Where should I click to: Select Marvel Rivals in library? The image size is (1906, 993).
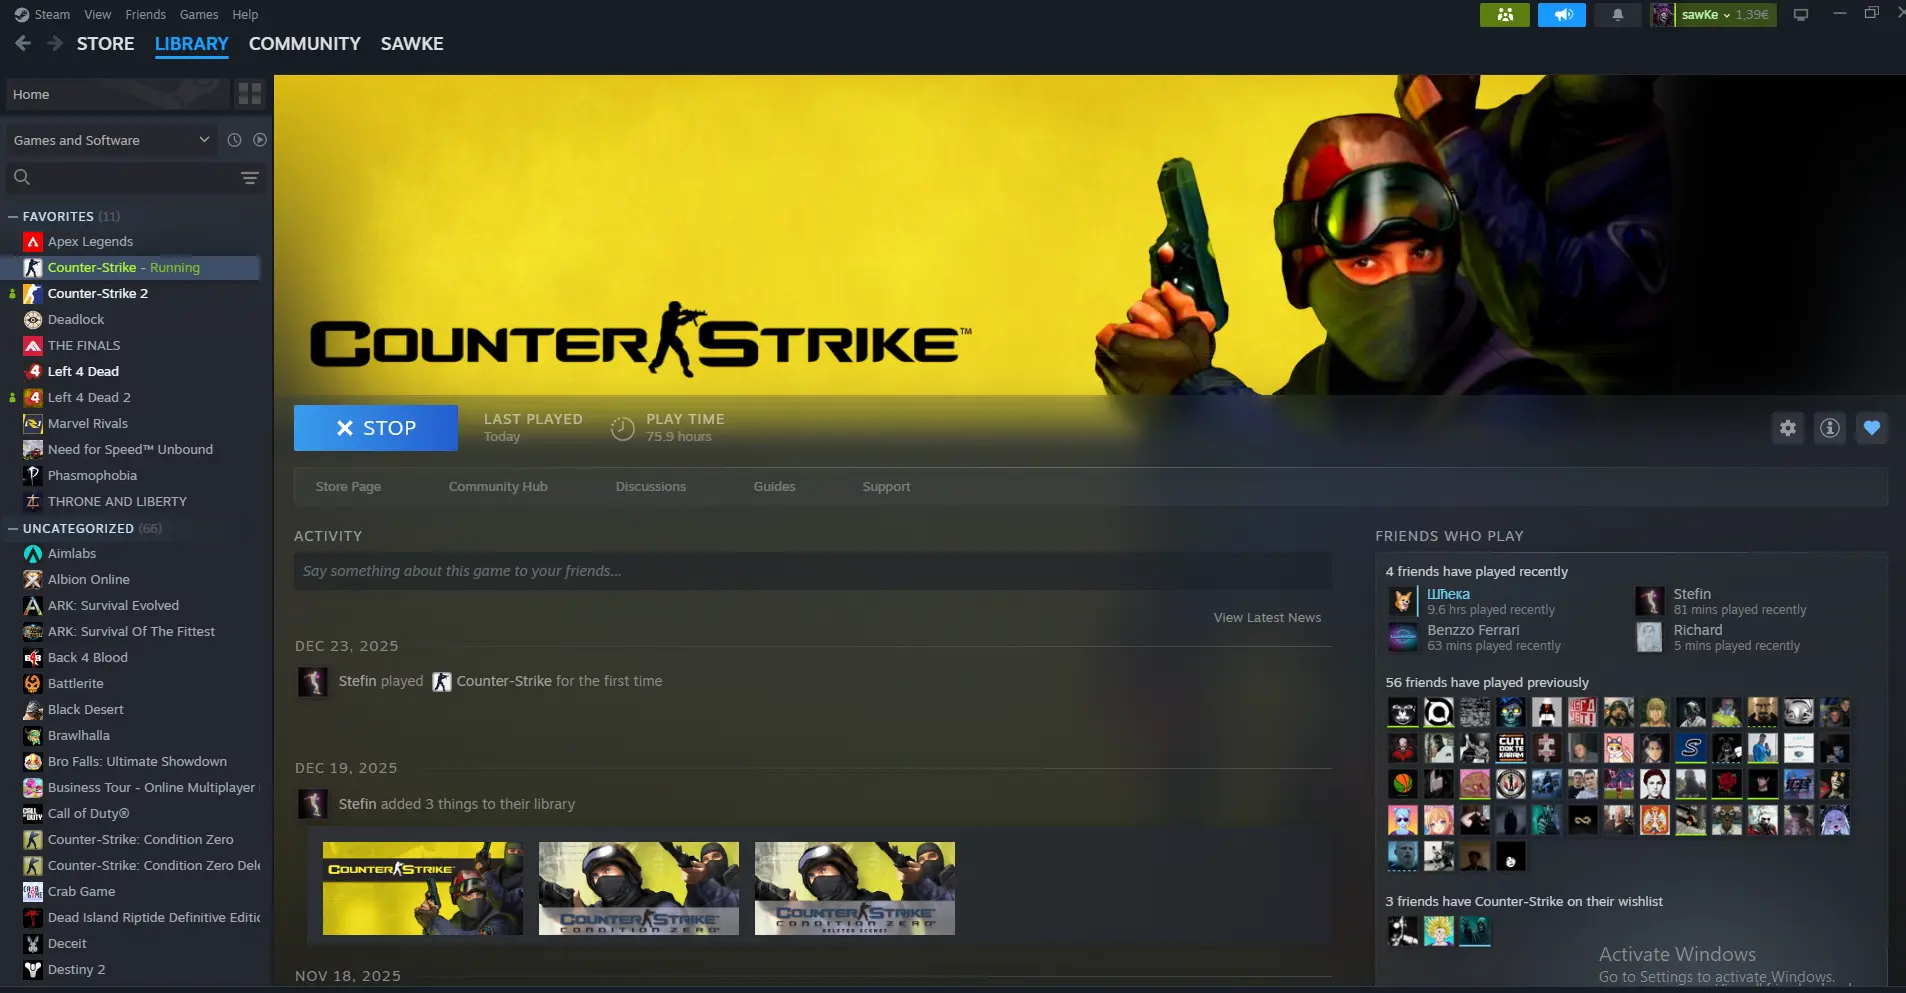click(x=88, y=424)
